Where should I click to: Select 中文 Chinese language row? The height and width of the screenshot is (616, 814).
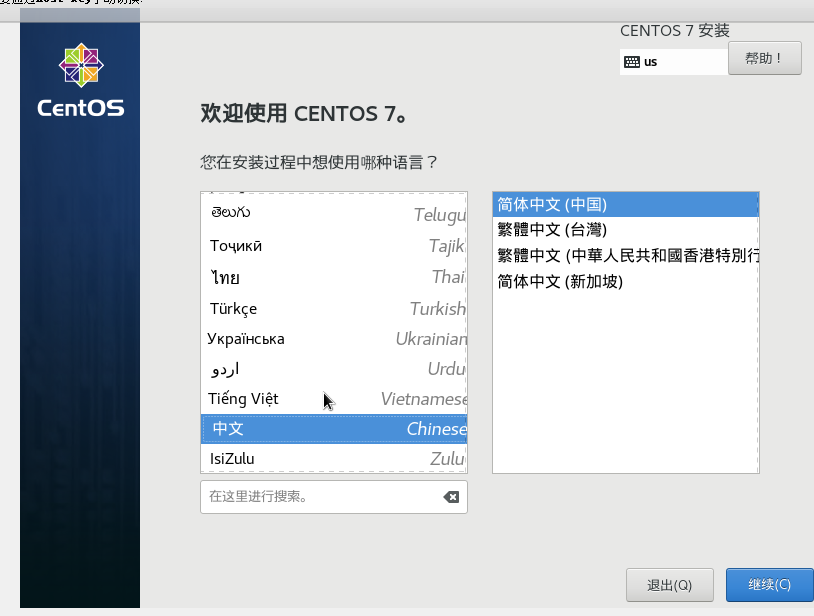click(x=334, y=429)
